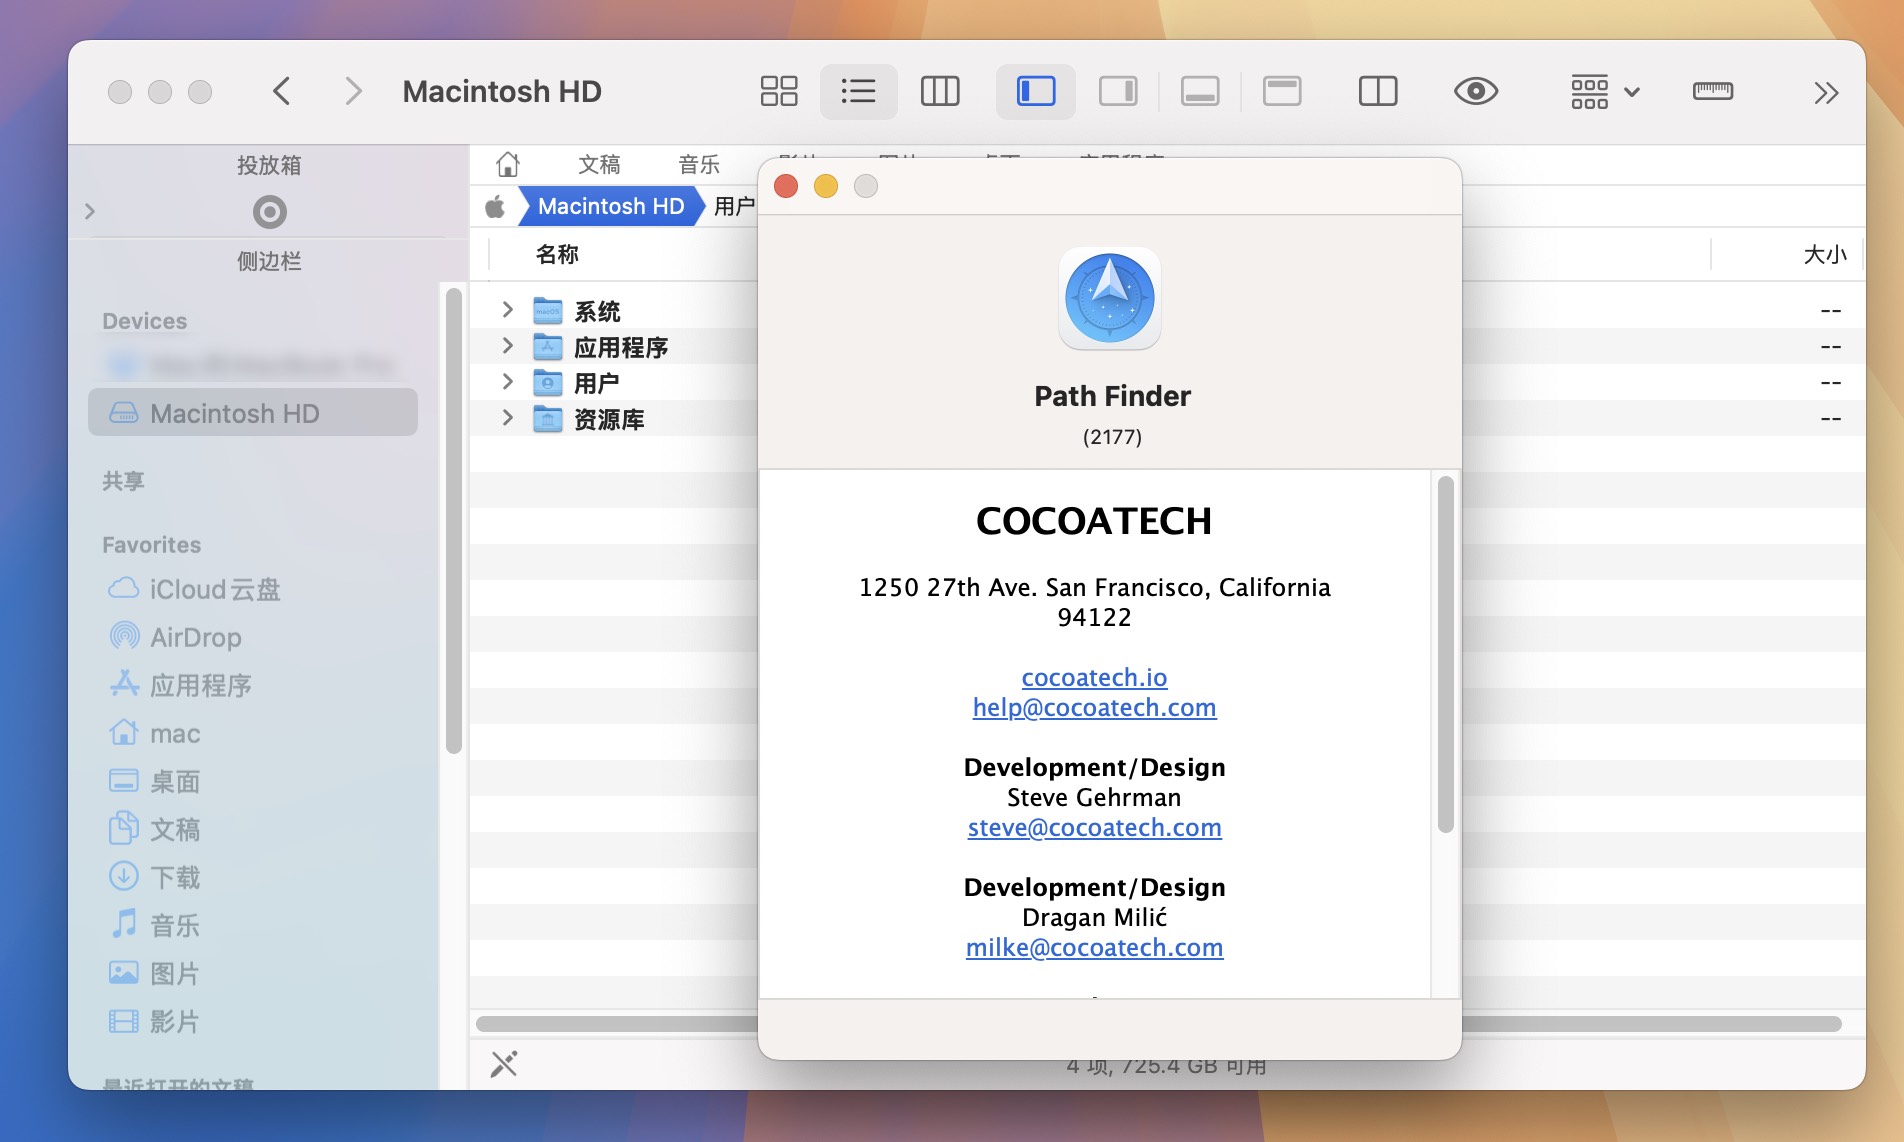This screenshot has width=1904, height=1142.
Task: Click horizontal scrollbar in file list
Action: tap(1158, 1024)
